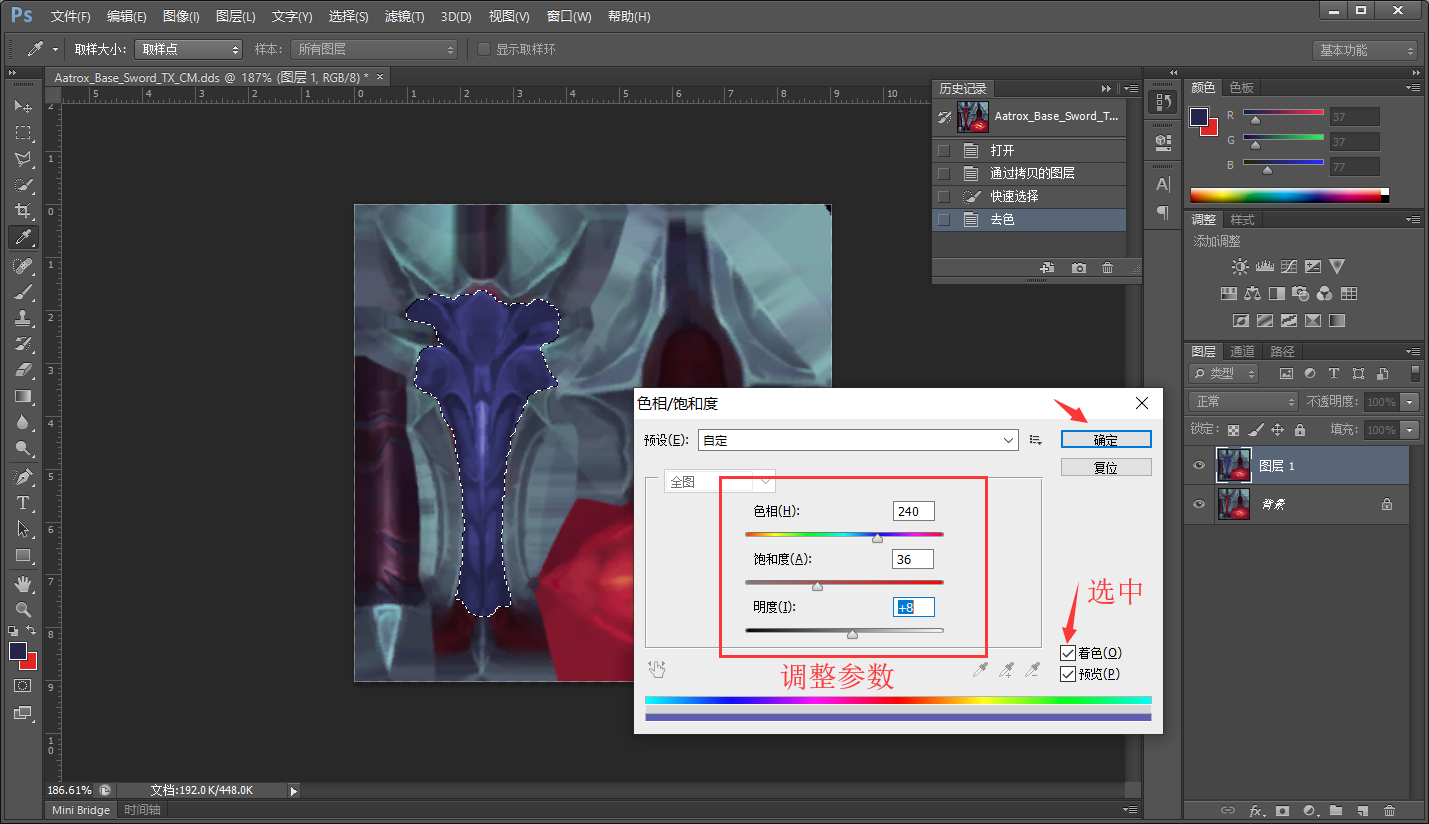
Task: Add a Color Balance adjustment
Action: tap(1252, 294)
